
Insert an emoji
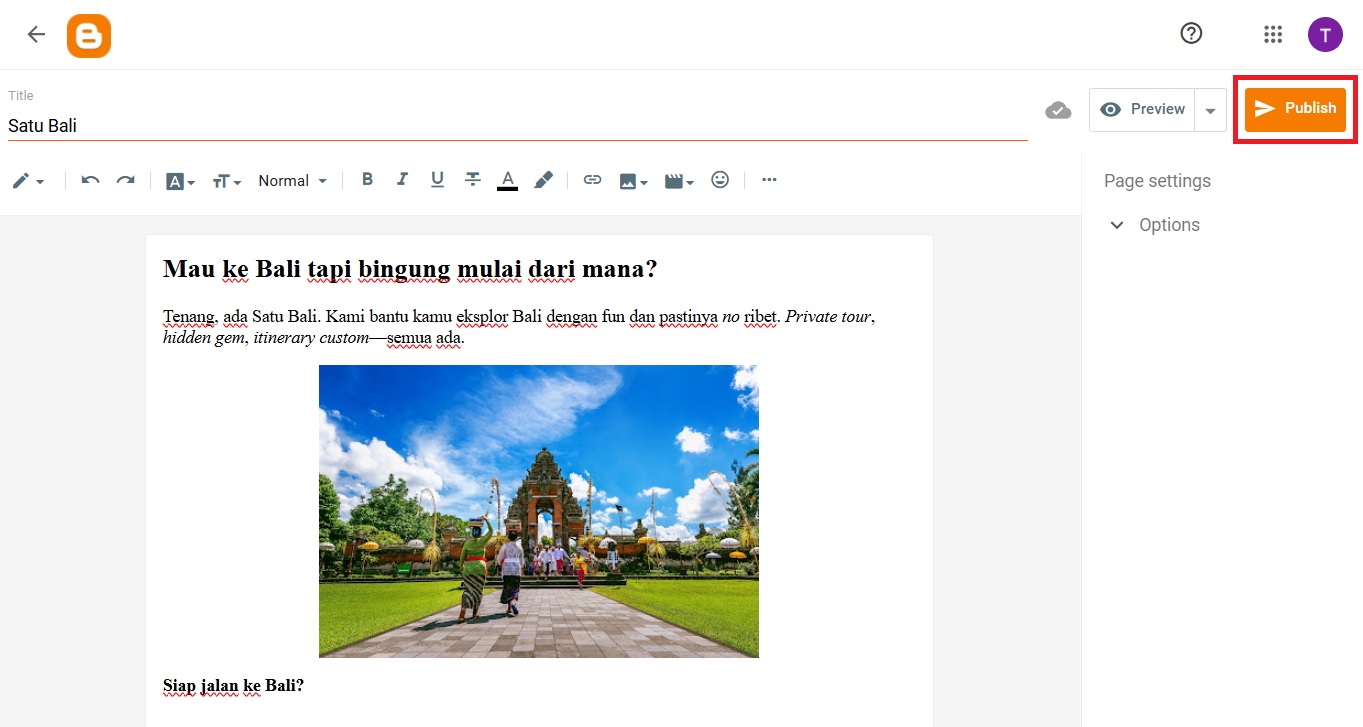click(720, 180)
